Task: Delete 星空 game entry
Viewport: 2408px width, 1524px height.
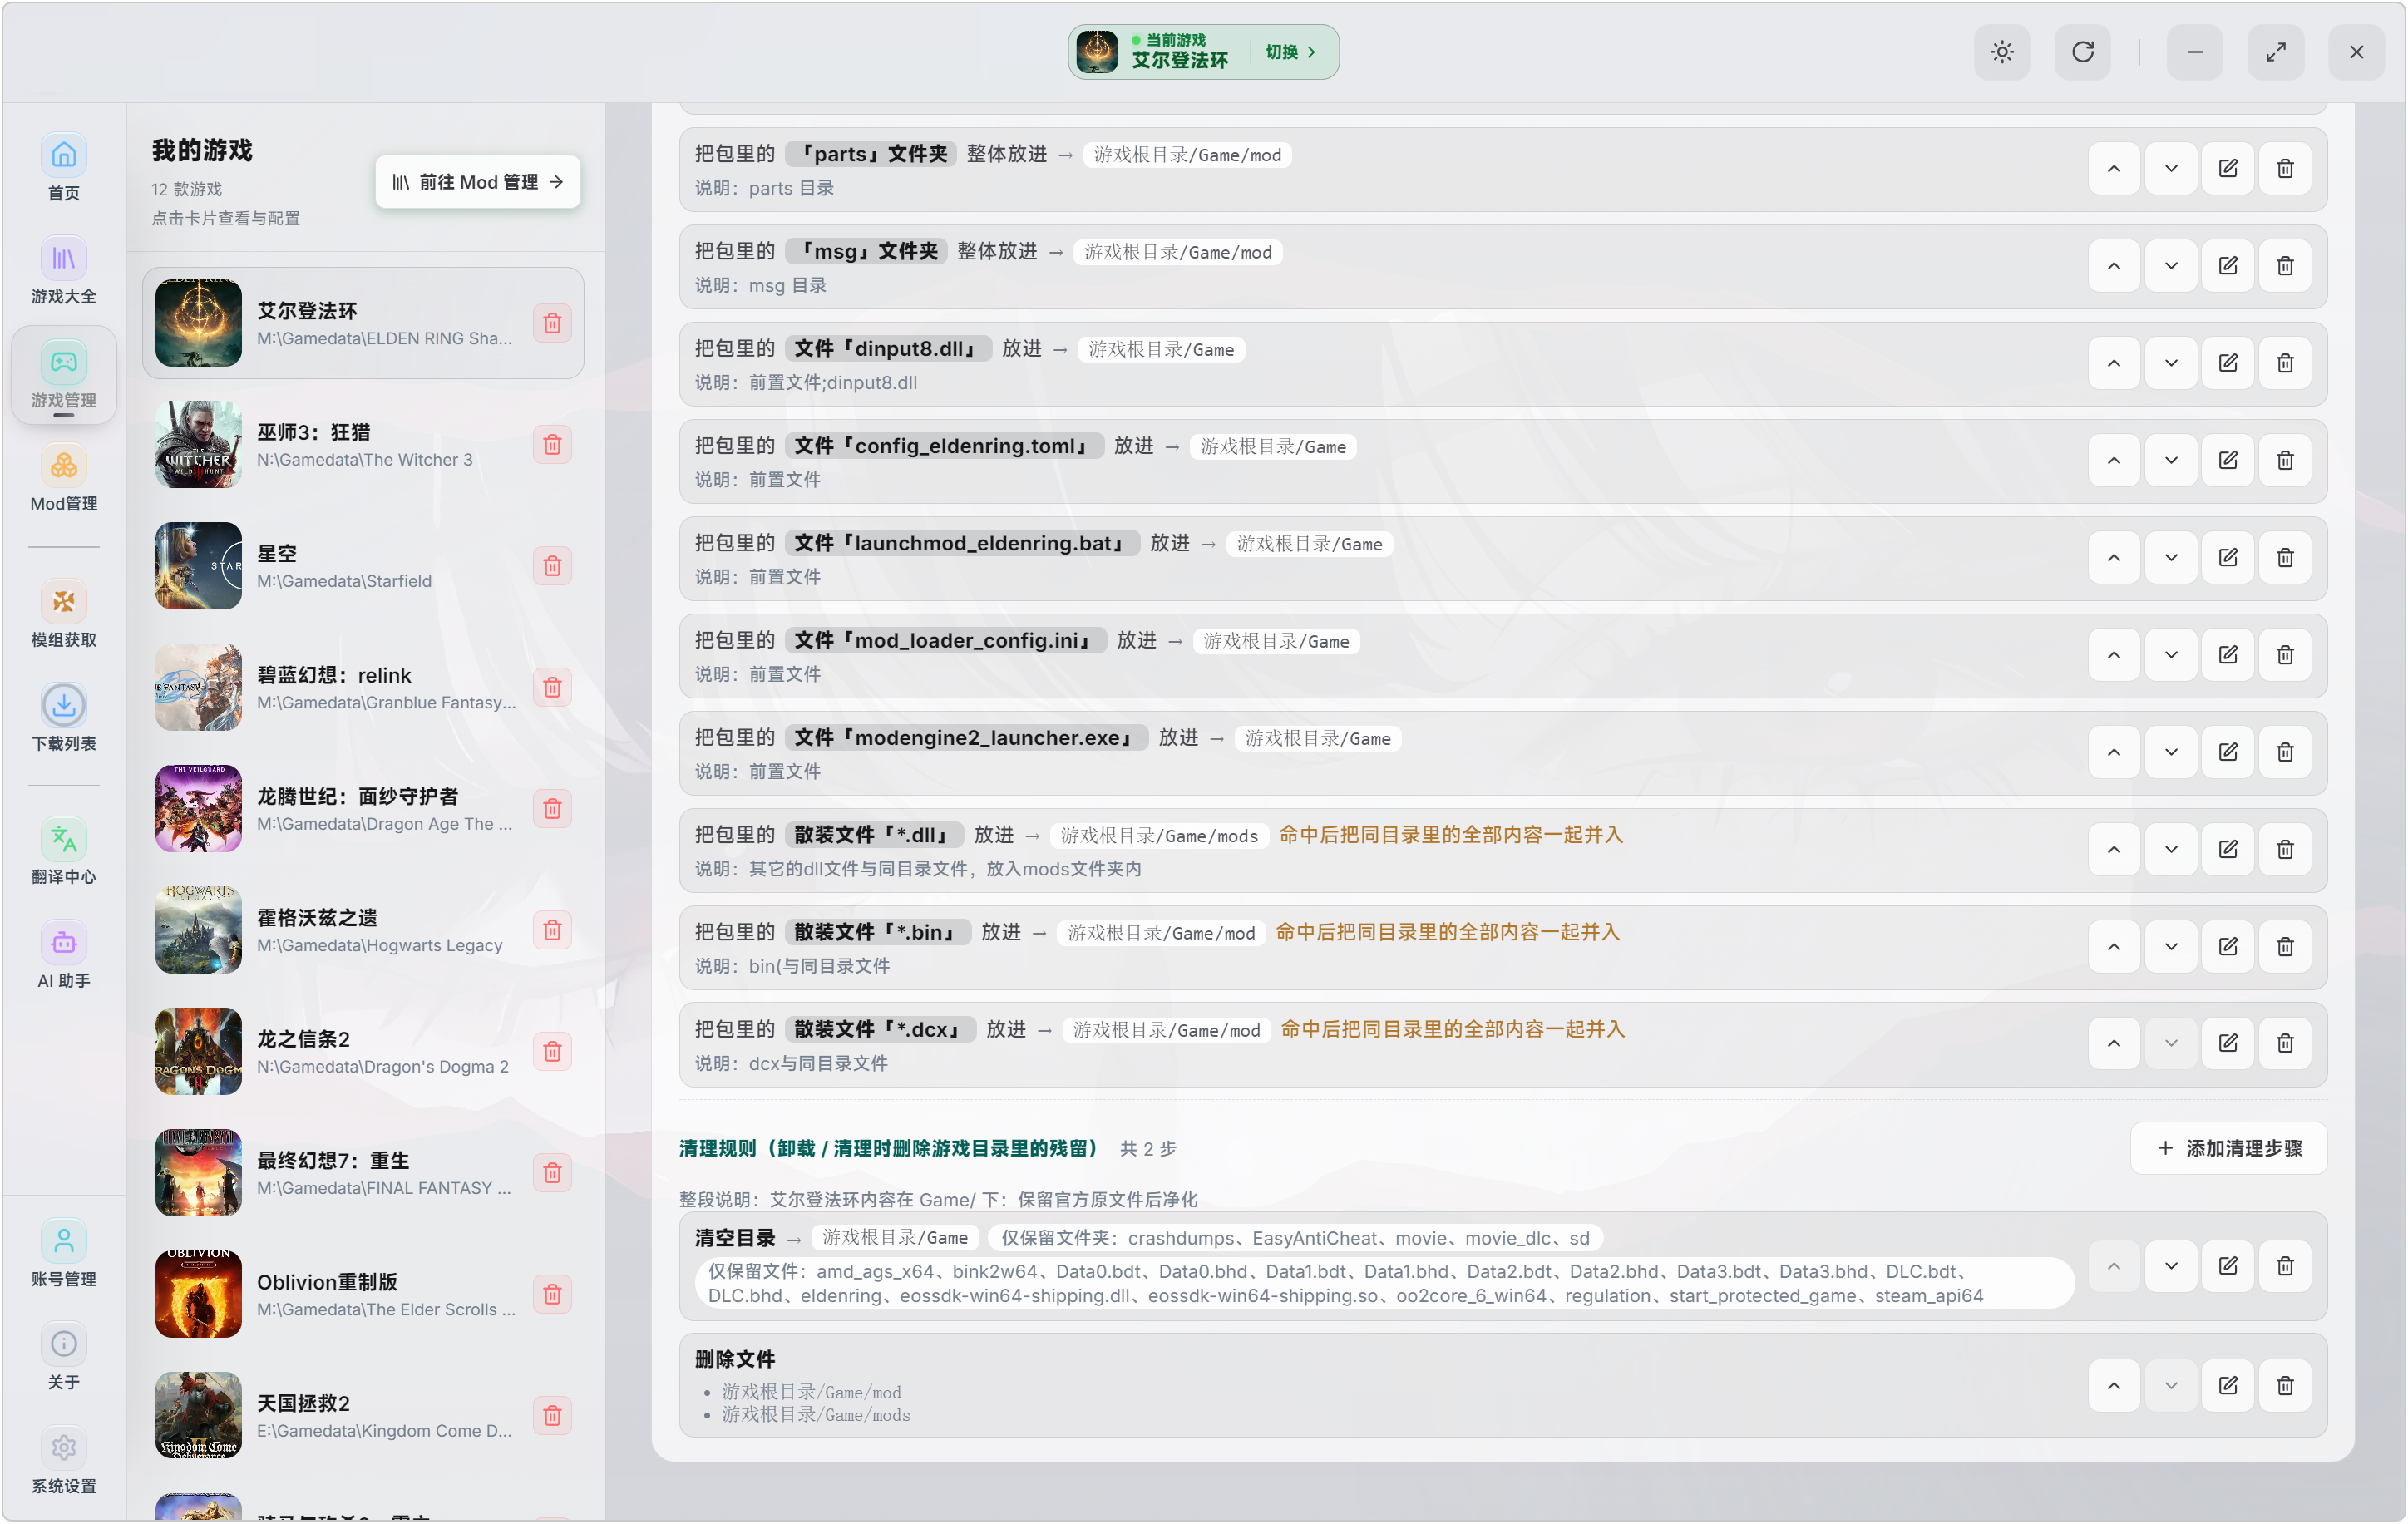Action: coord(552,566)
